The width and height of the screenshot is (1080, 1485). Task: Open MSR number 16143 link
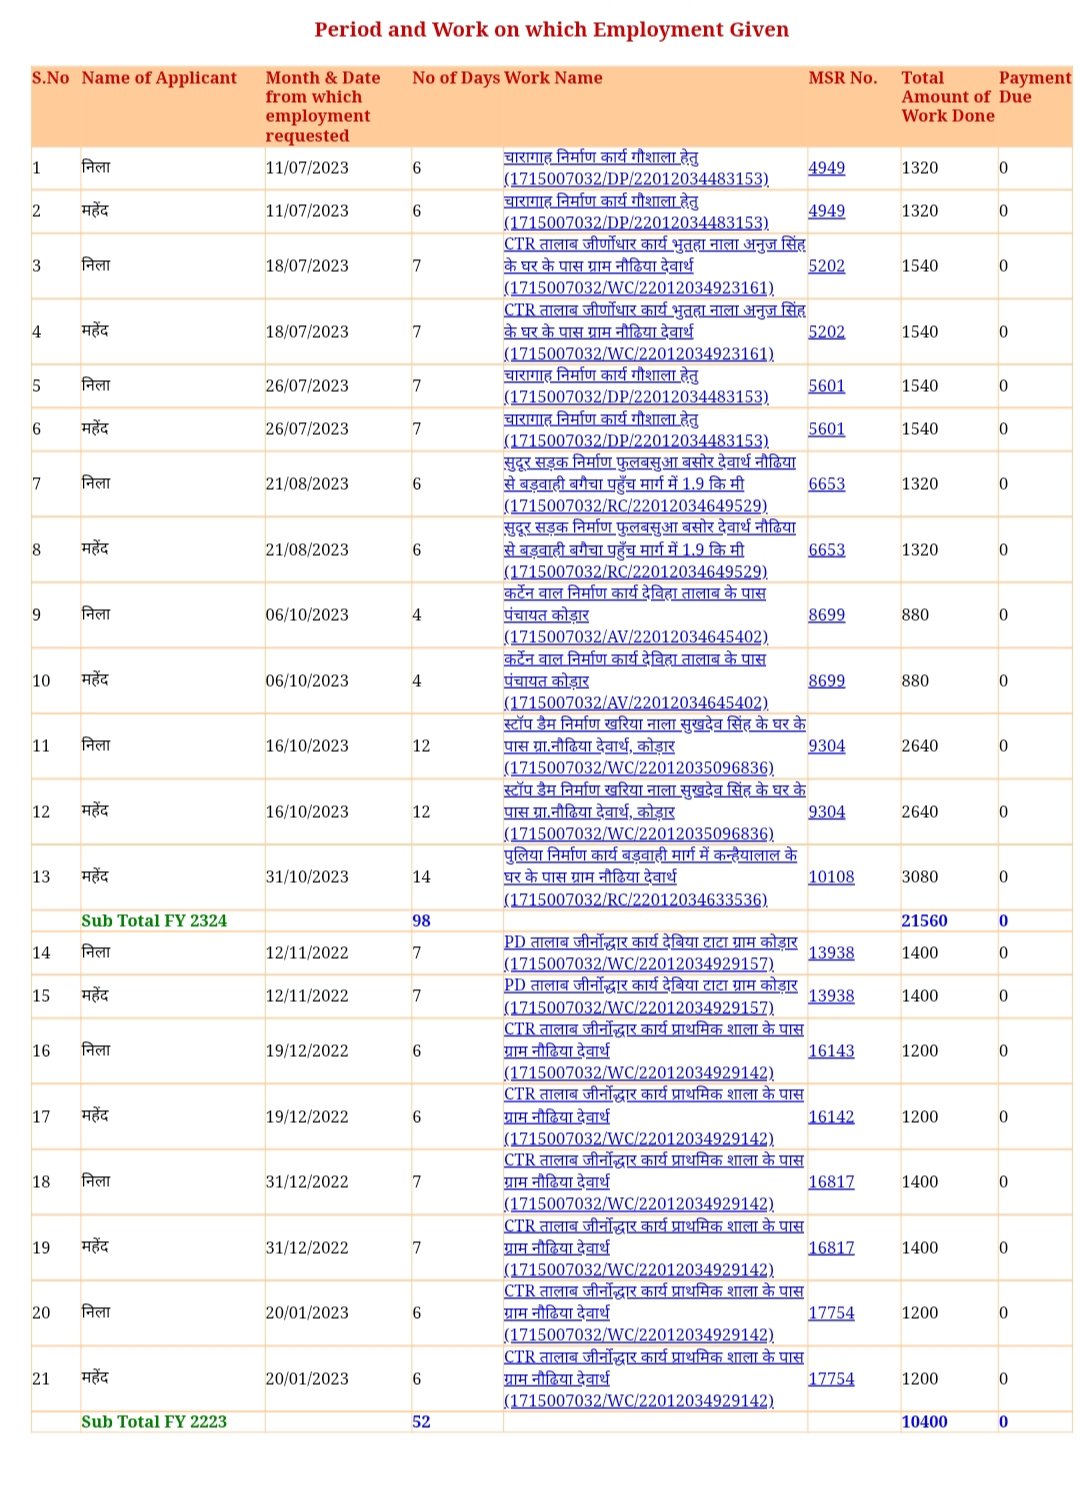831,1051
